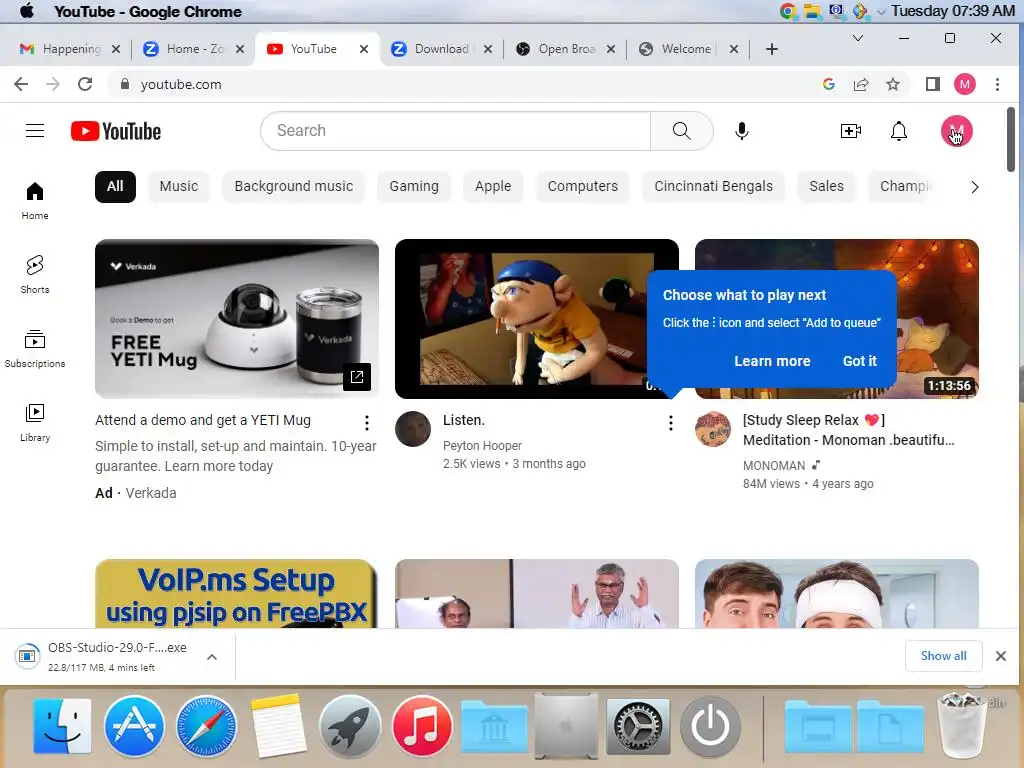The height and width of the screenshot is (768, 1024).
Task: Close the YouTube tab
Action: (x=364, y=49)
